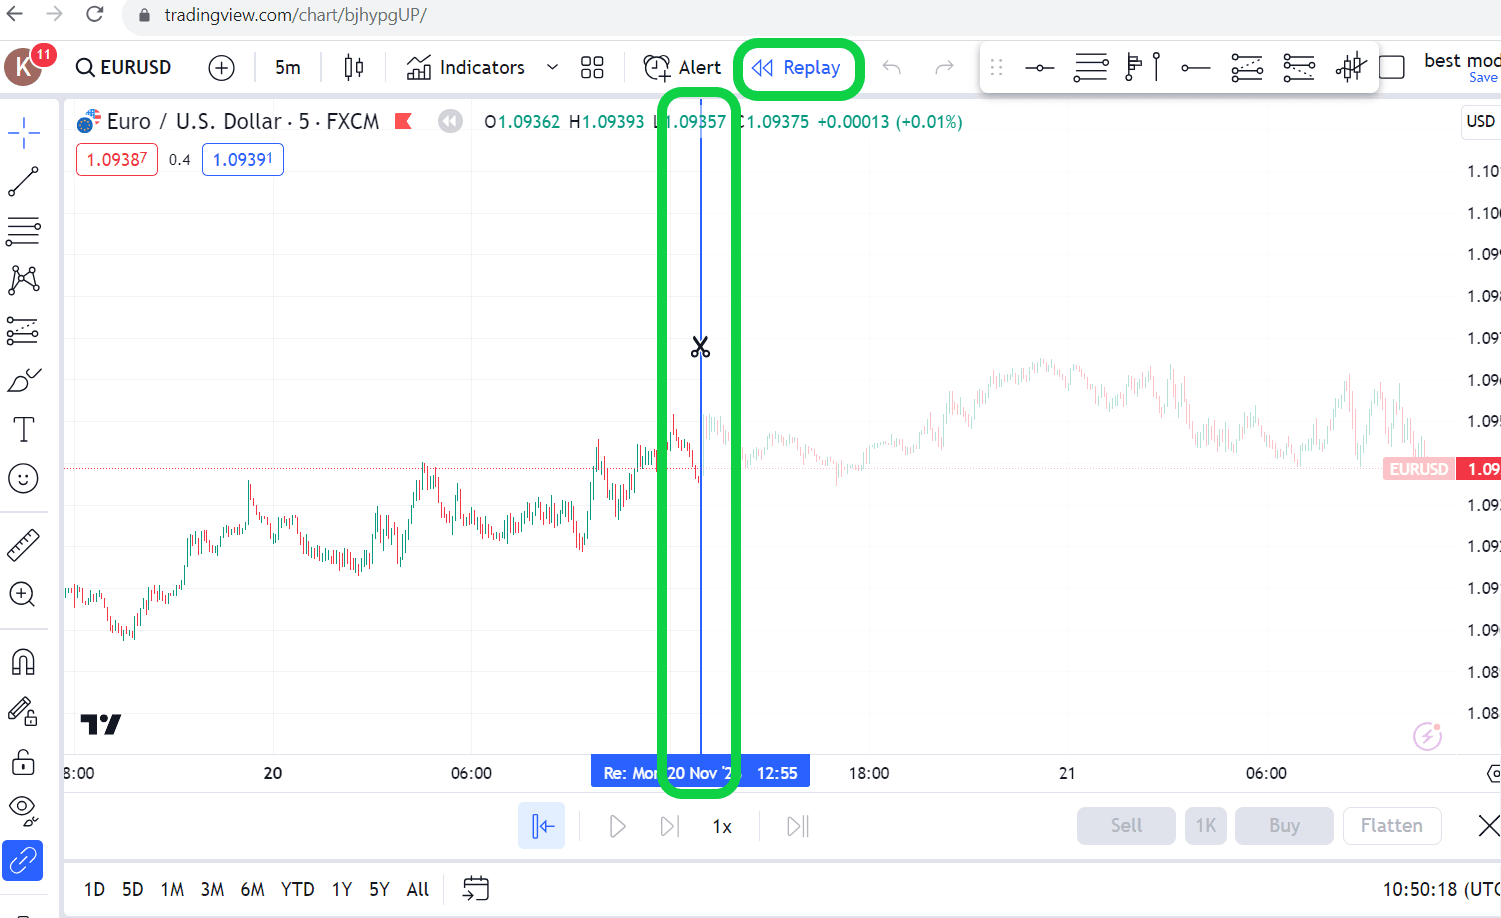1501x918 pixels.
Task: Click the EURUSD symbol search field
Action: click(x=125, y=68)
